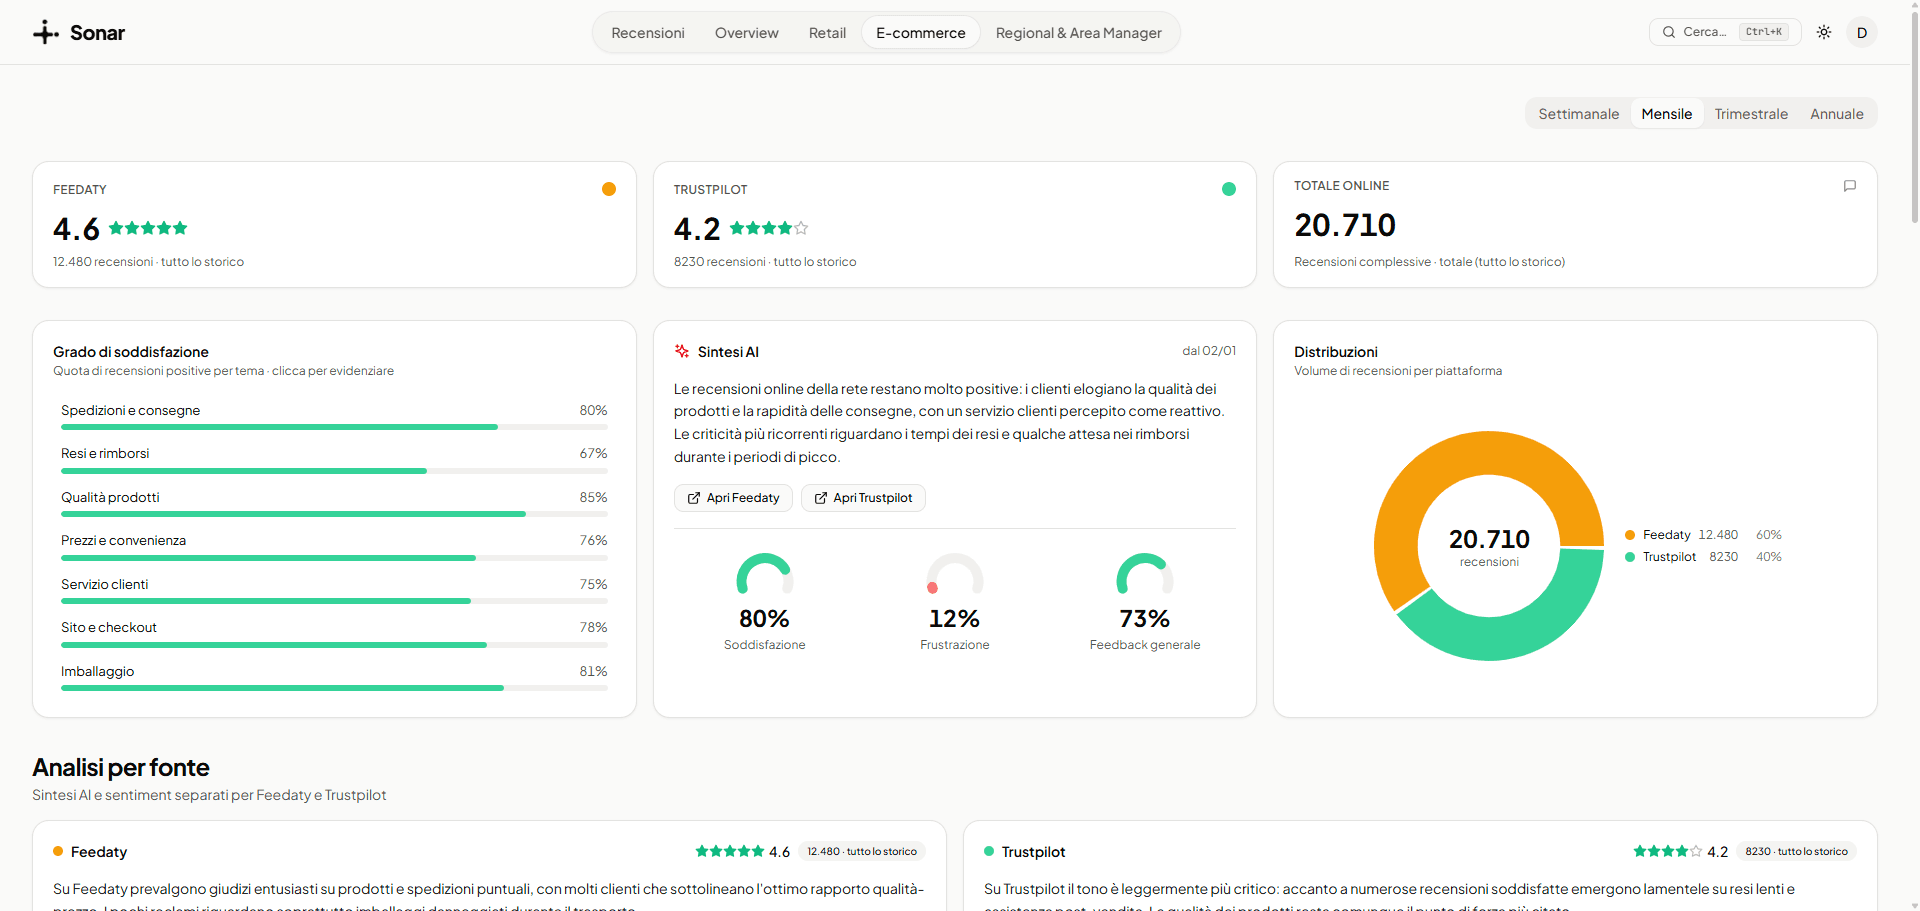The width and height of the screenshot is (1920, 911).
Task: Highlight the Spedizioni e consegne theme bar
Action: pos(334,417)
